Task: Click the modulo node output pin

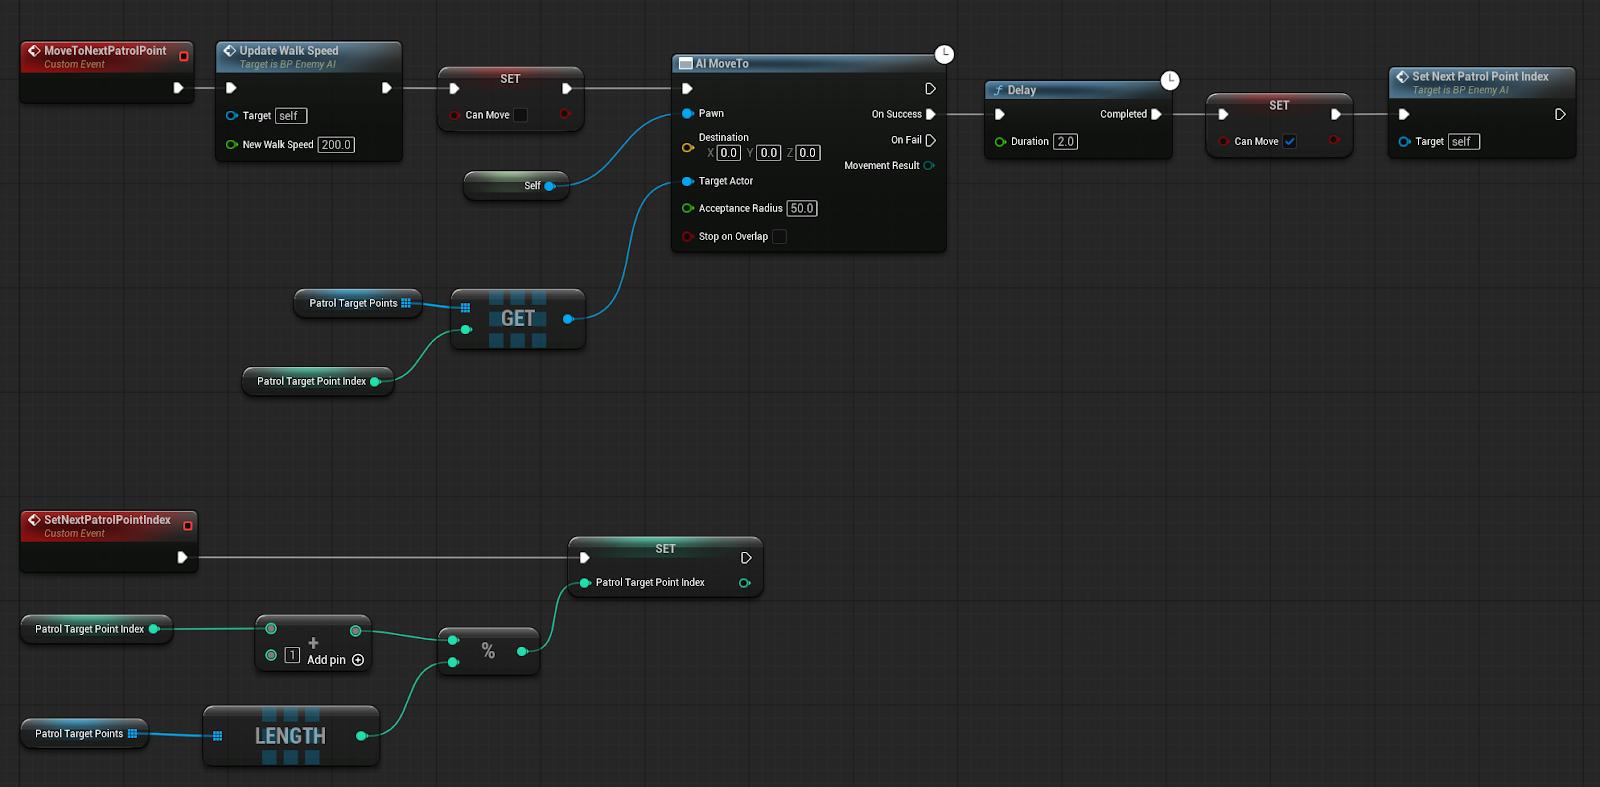Action: coord(522,651)
